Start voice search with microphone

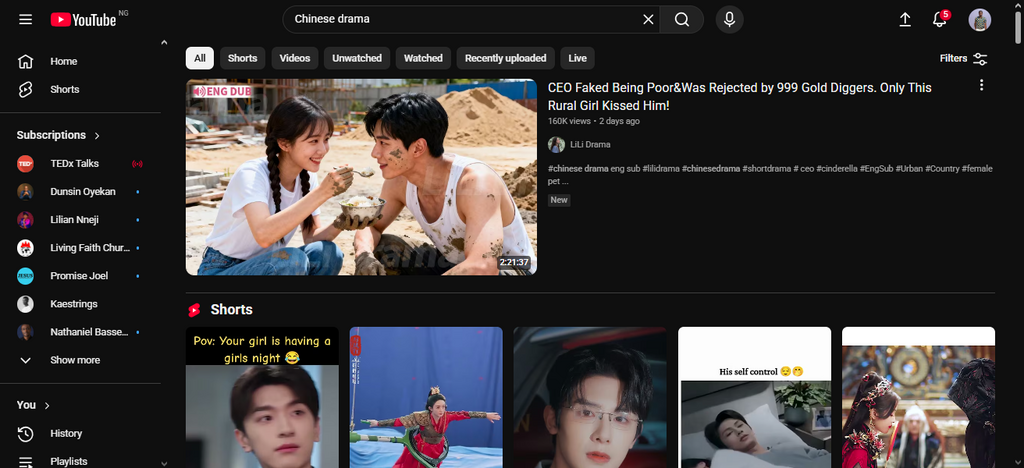[x=729, y=19]
